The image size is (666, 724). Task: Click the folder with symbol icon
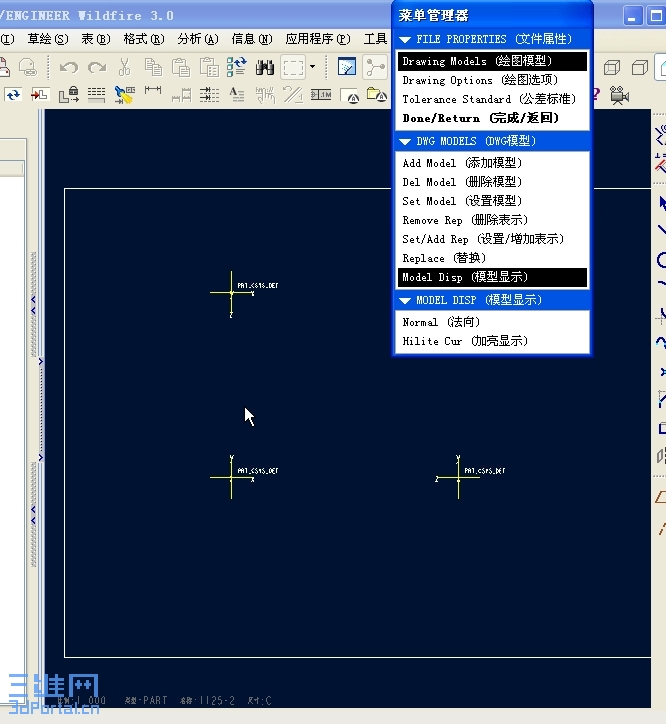(x=377, y=95)
